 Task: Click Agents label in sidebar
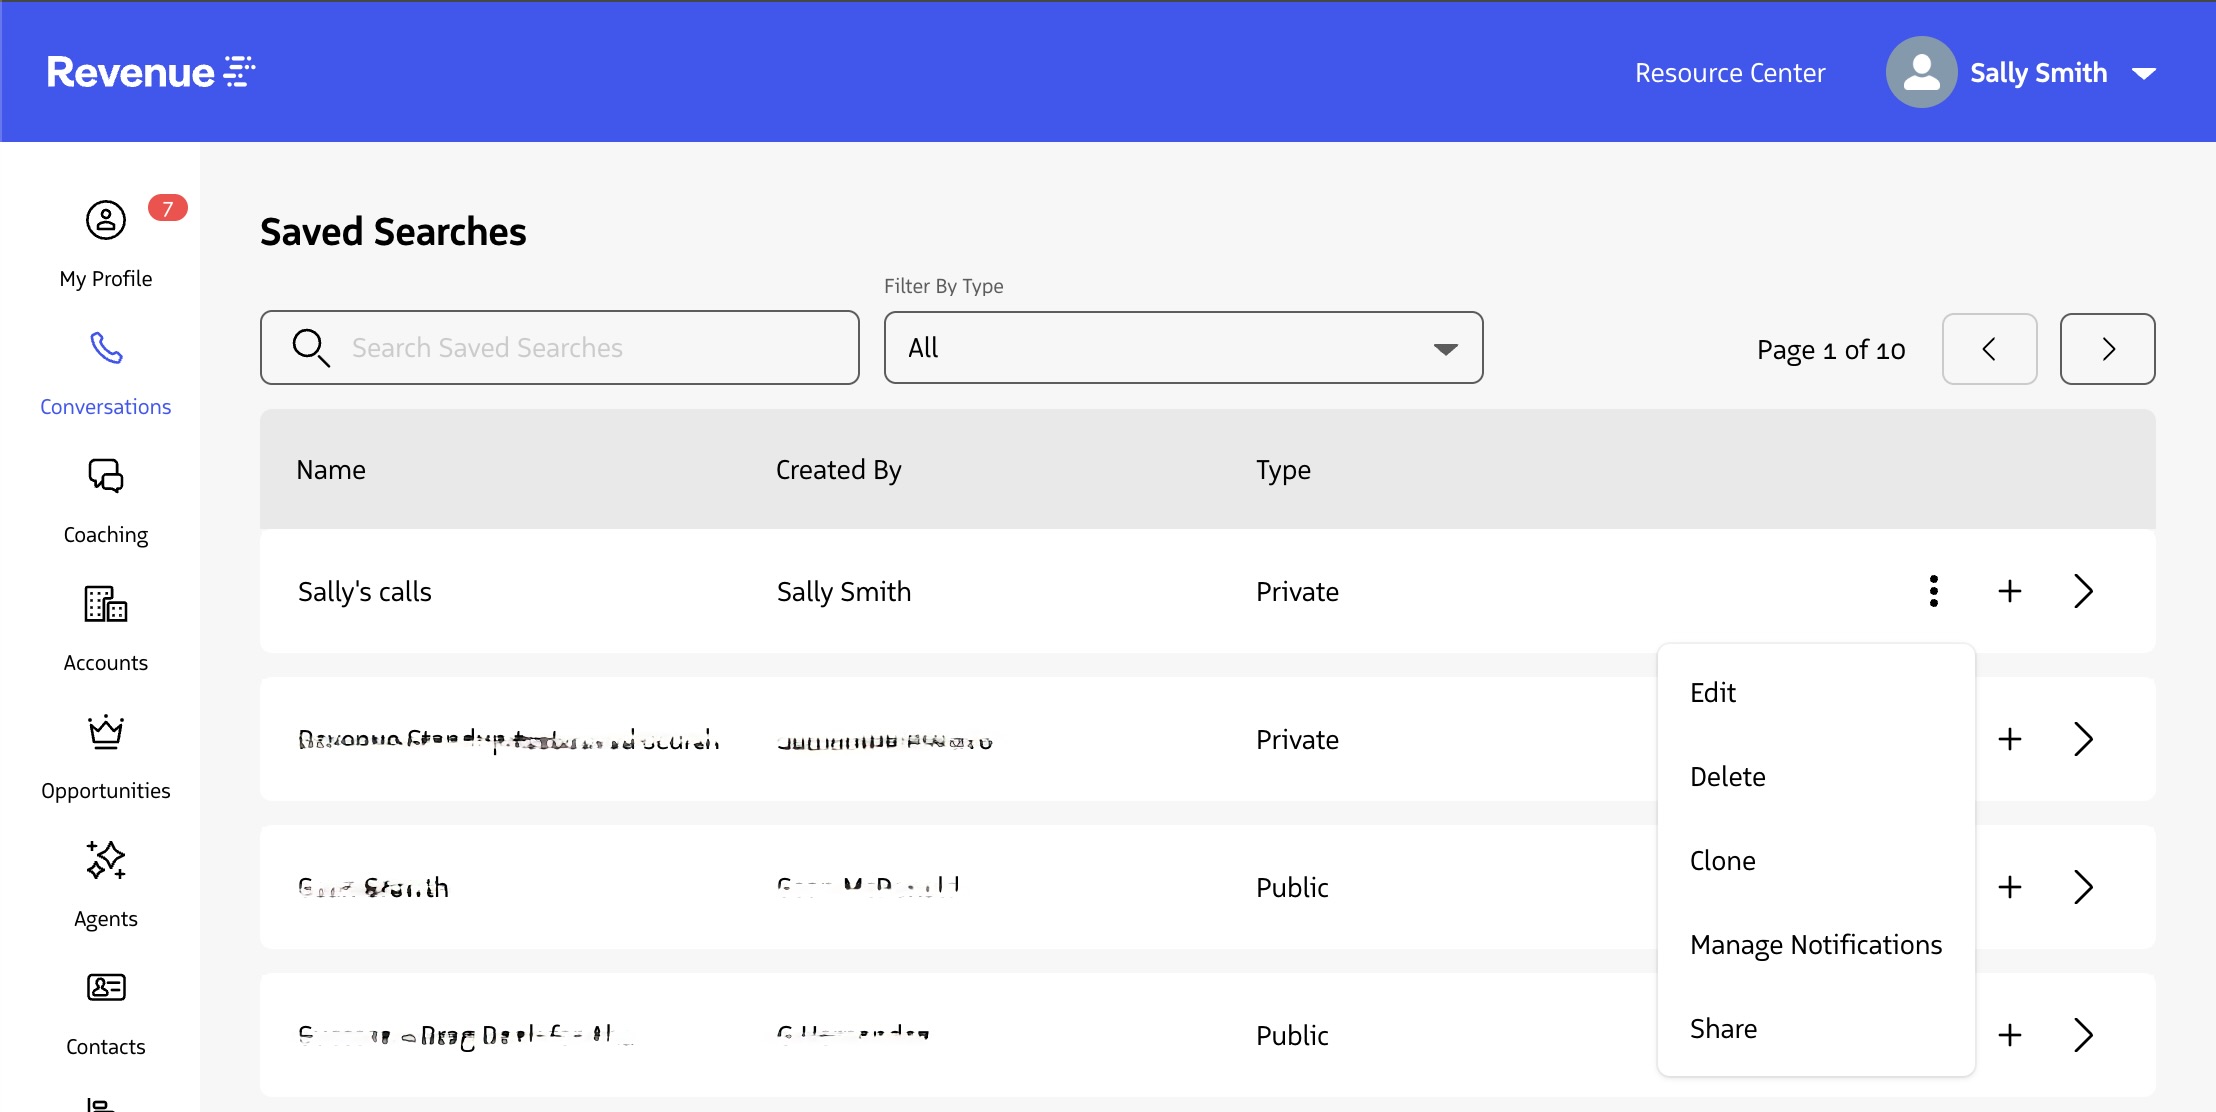[106, 919]
